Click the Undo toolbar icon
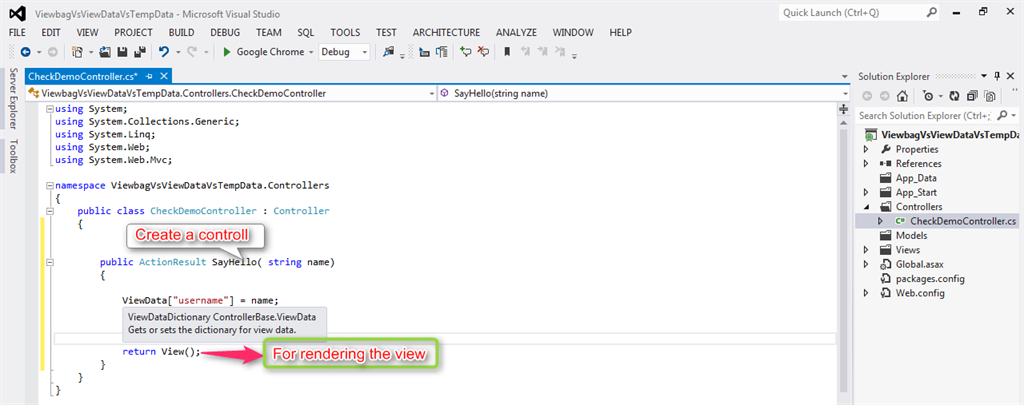Screen dimensions: 1024x405 pyautogui.click(x=164, y=52)
